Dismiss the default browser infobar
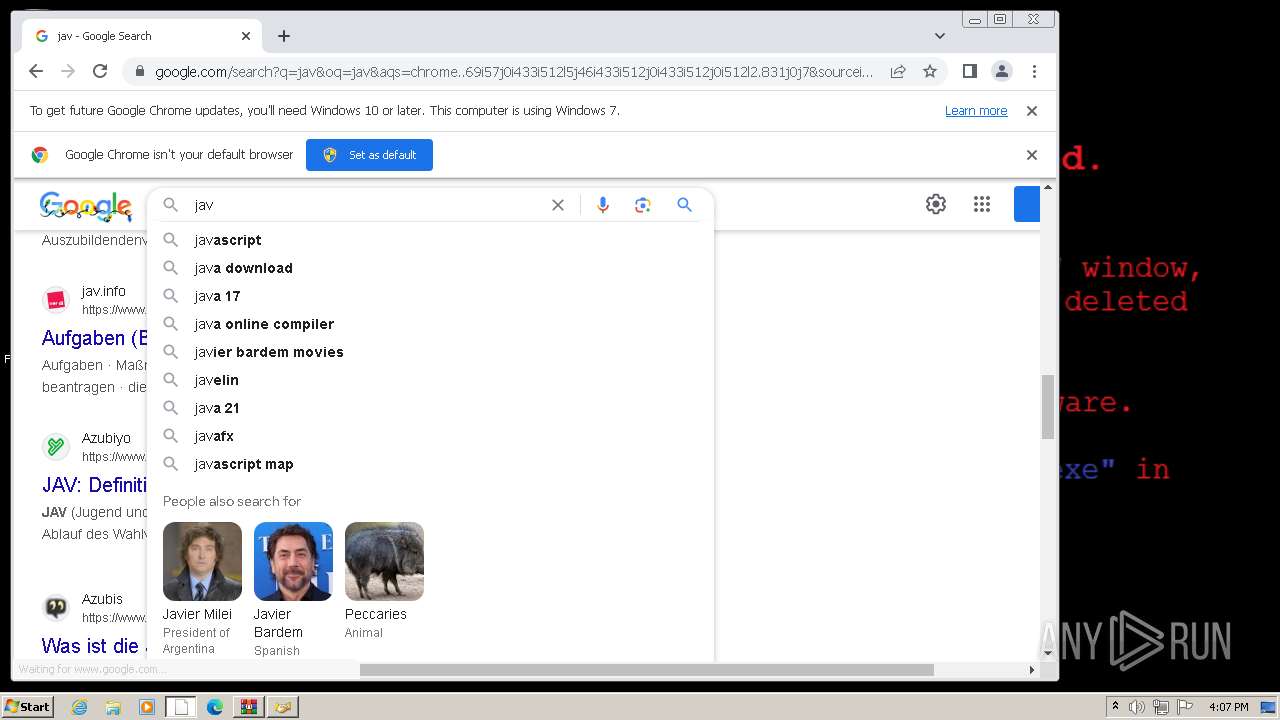The image size is (1280, 720). (x=1032, y=155)
